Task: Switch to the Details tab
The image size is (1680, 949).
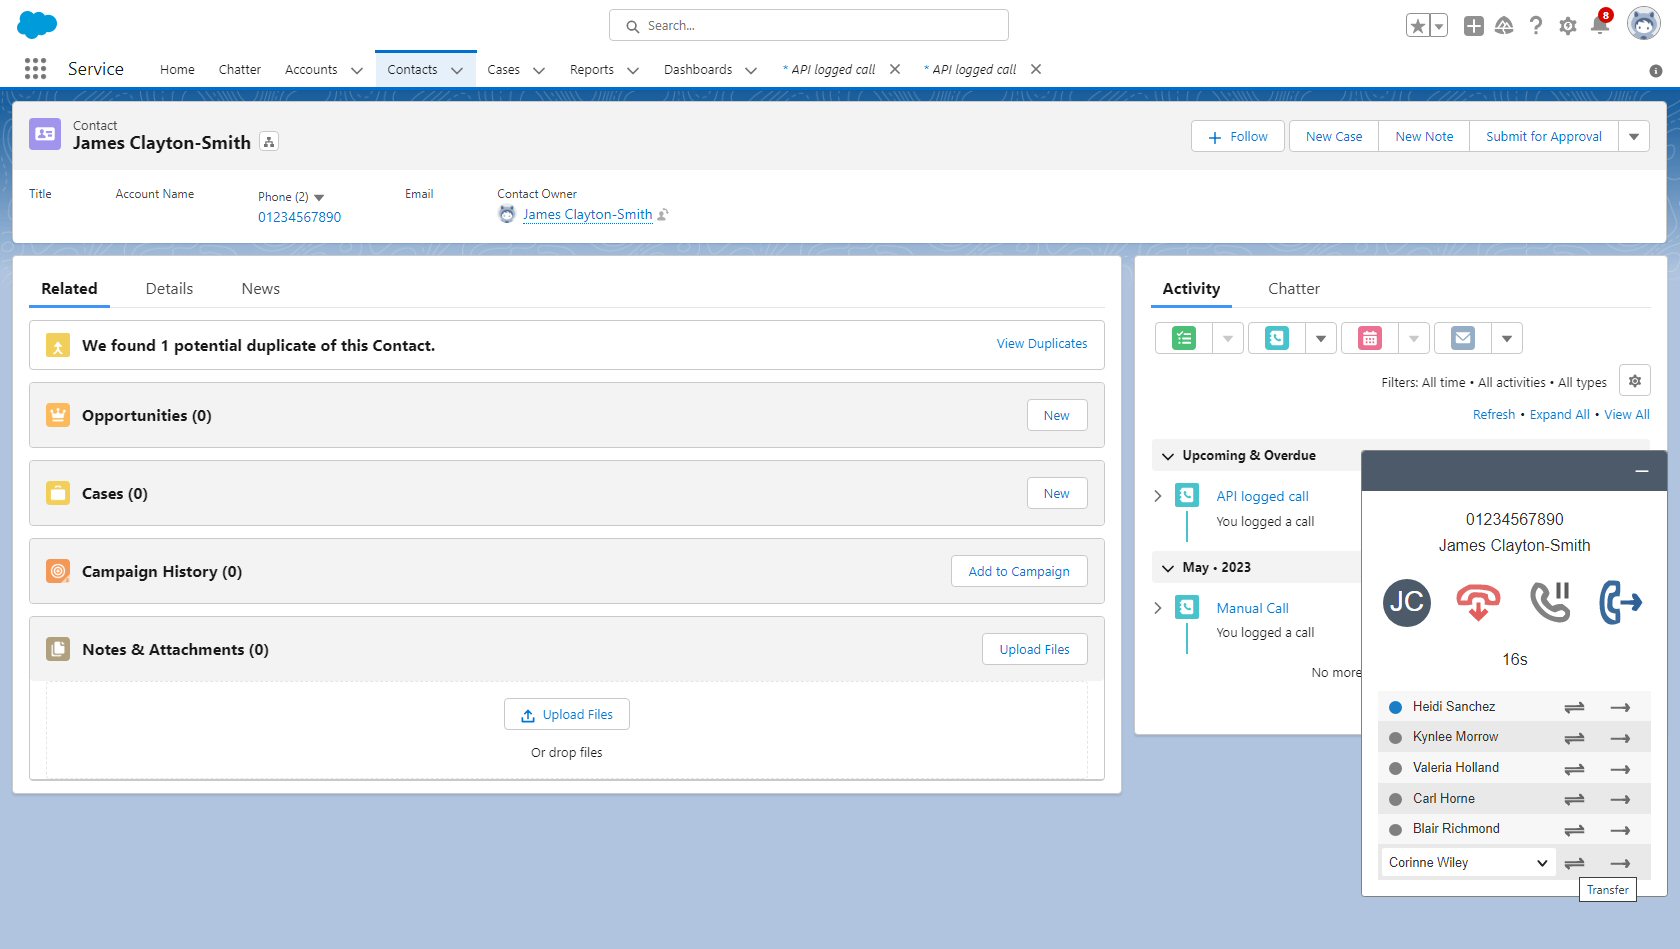Action: coord(169,288)
